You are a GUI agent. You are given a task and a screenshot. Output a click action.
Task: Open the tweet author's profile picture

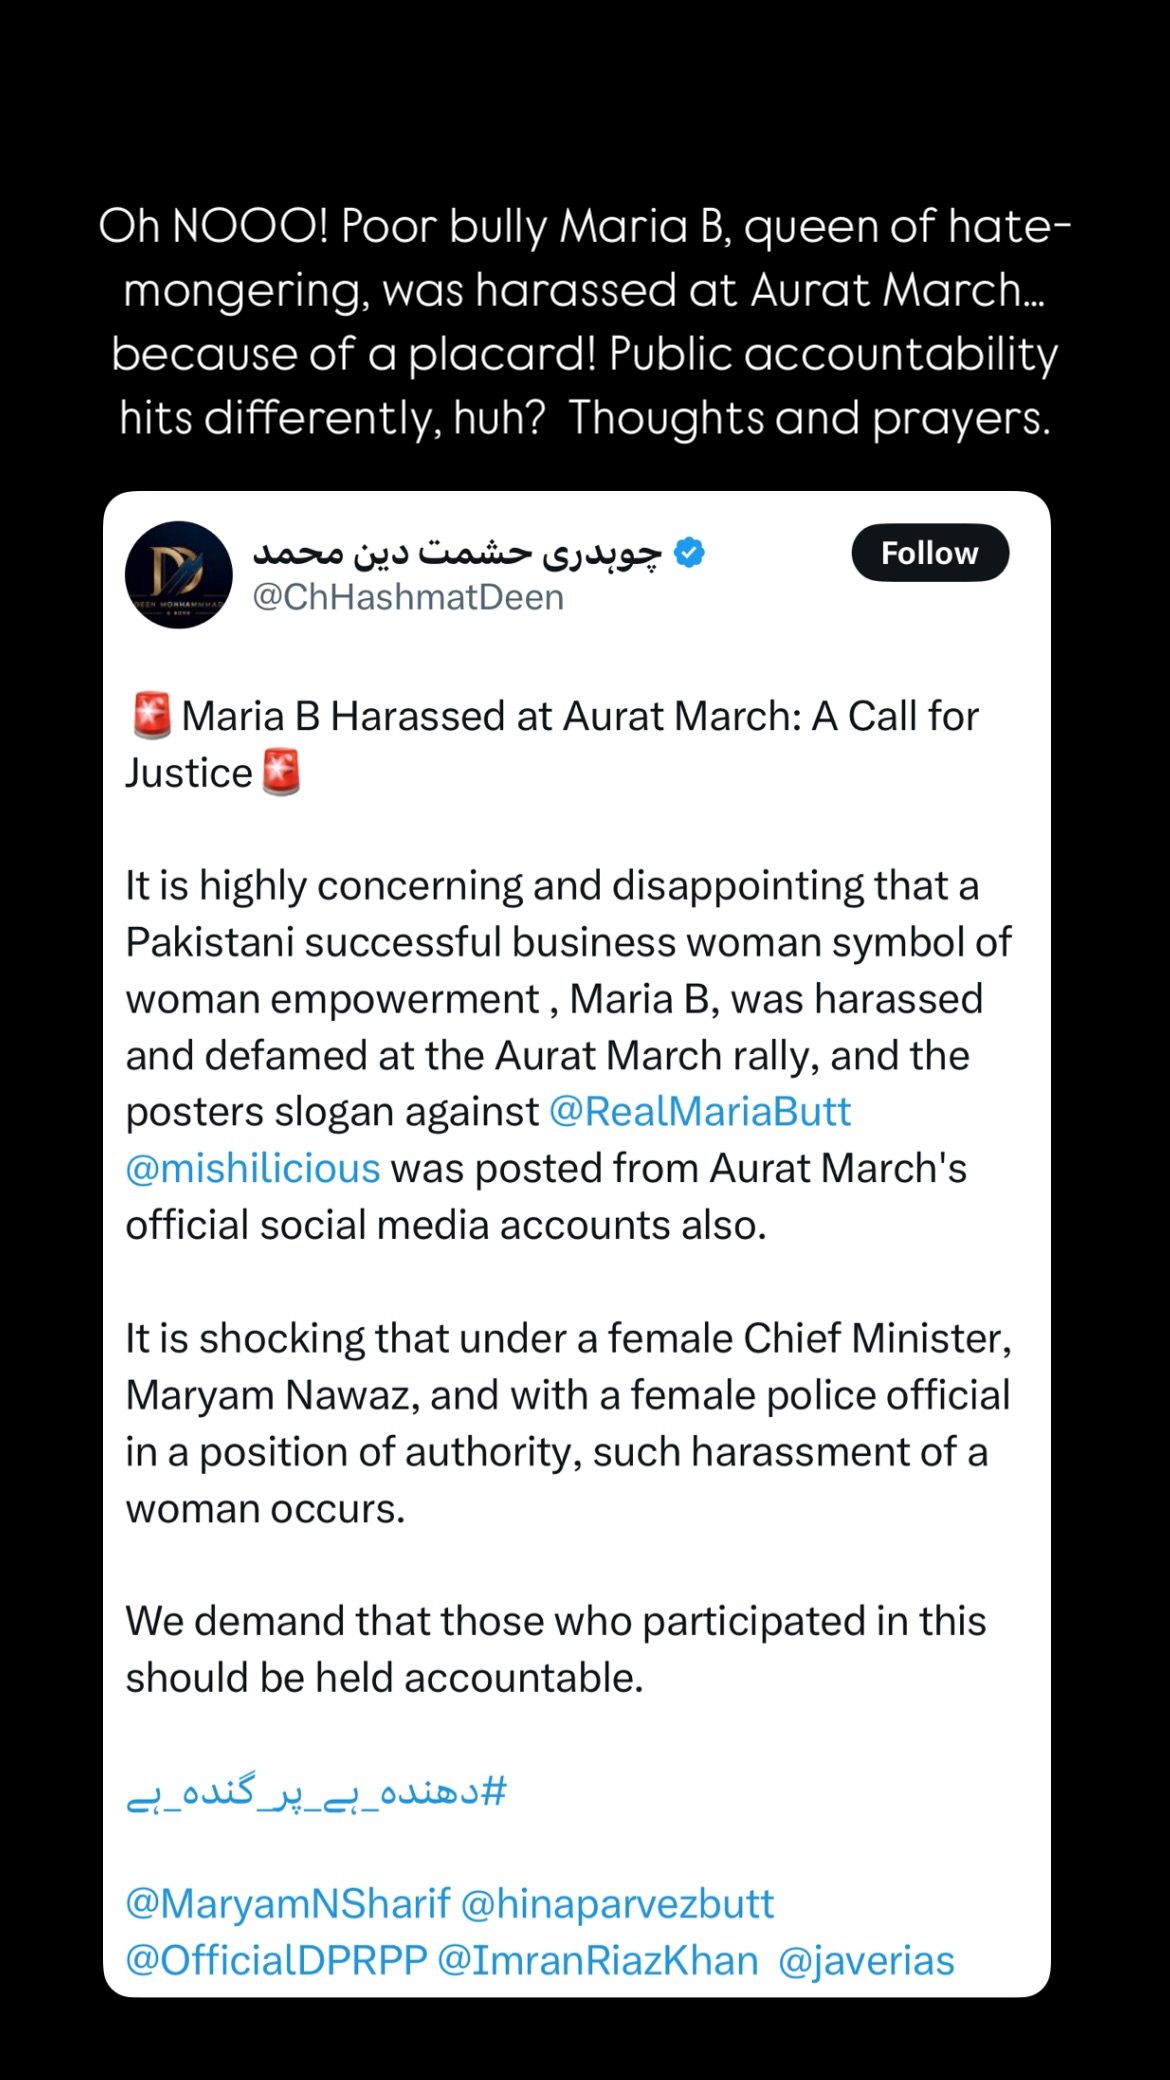(178, 574)
